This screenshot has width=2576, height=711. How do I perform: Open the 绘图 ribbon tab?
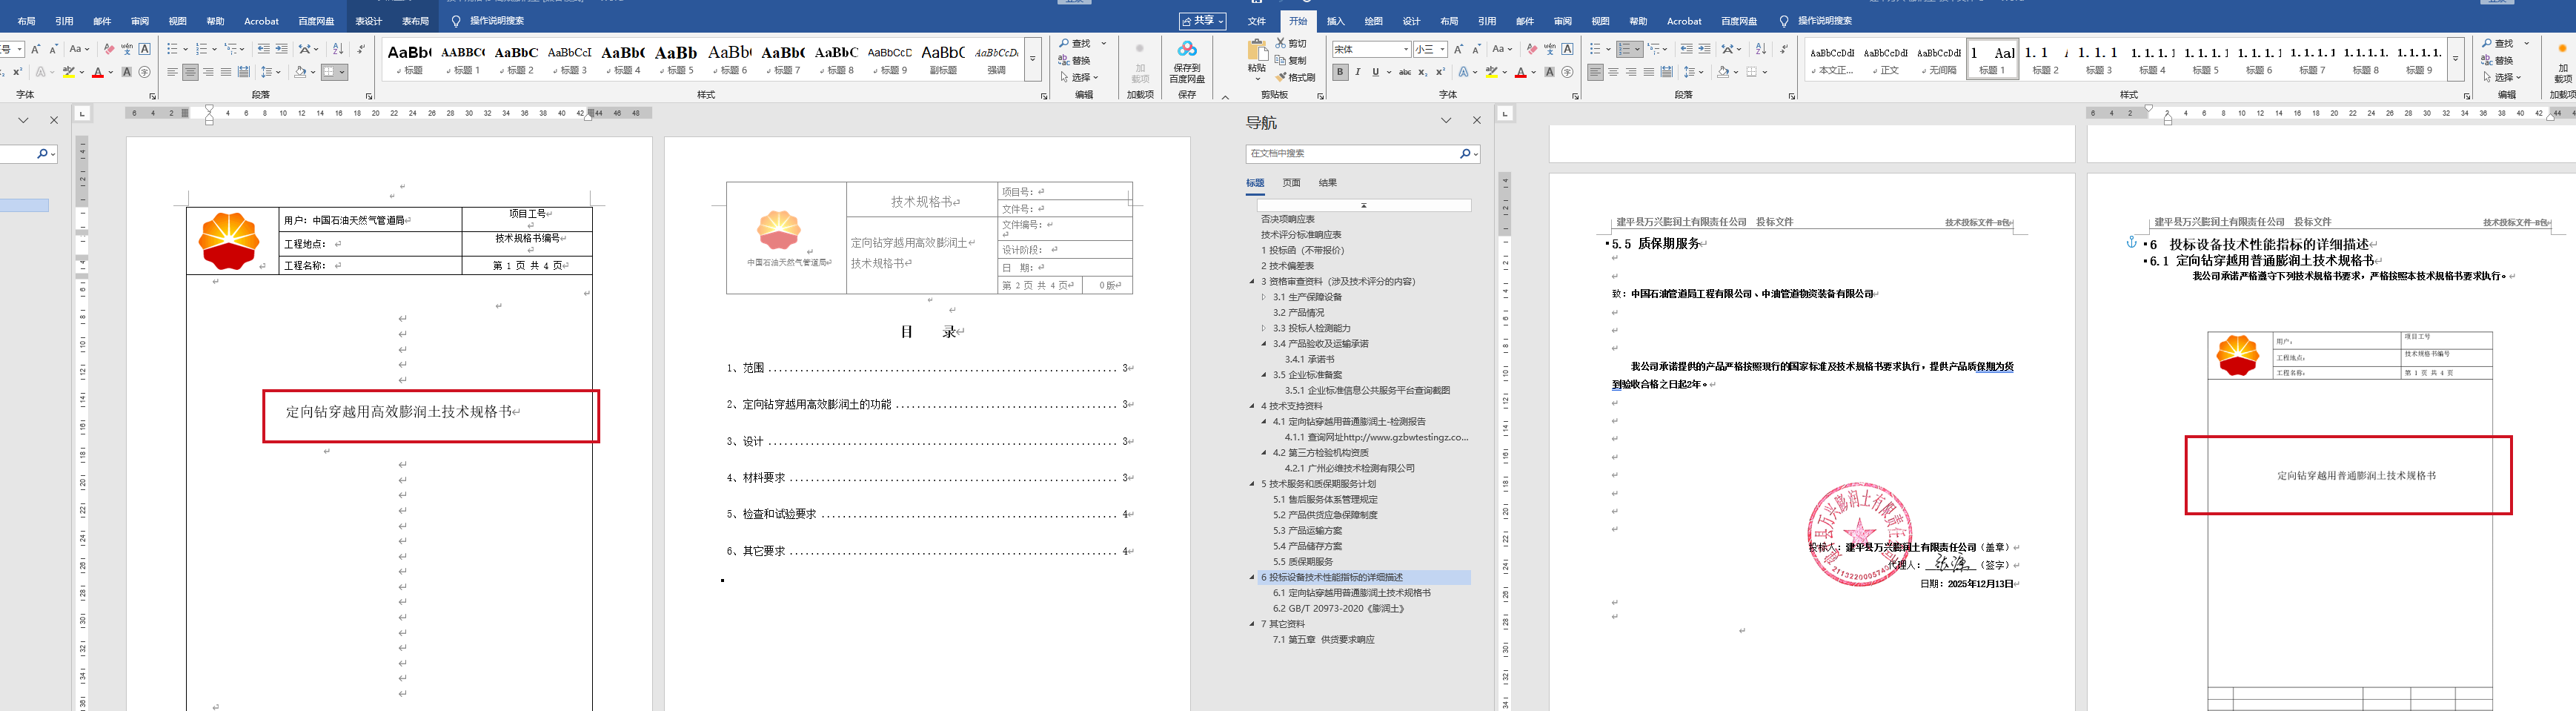(x=1374, y=21)
